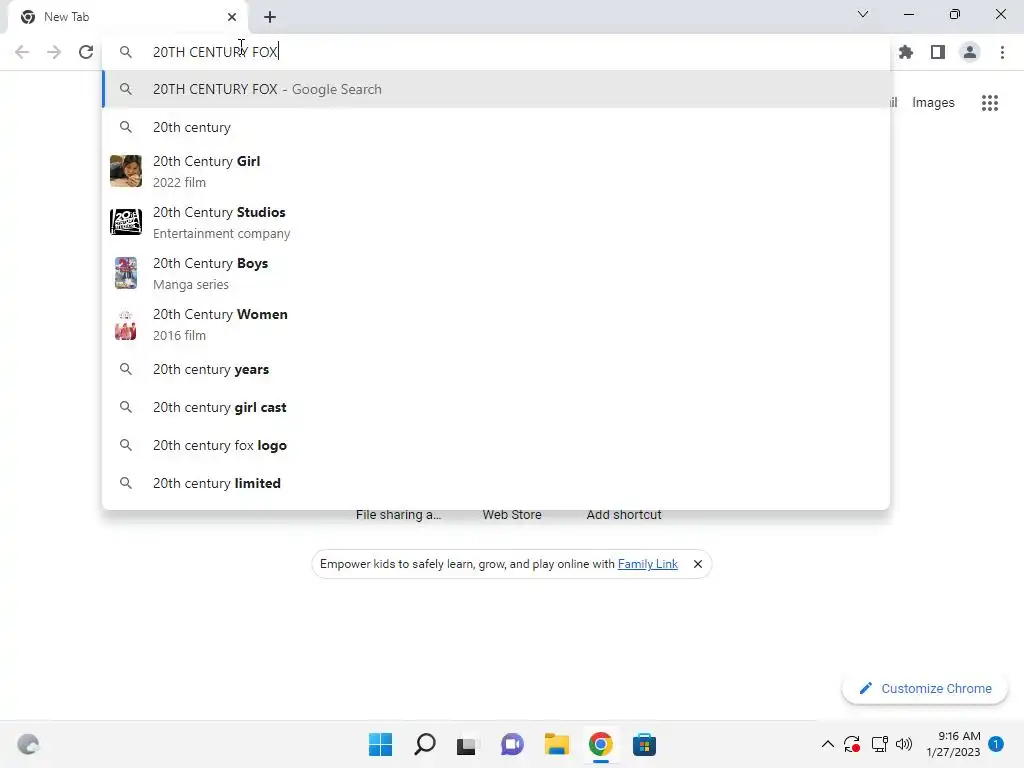
Task: Open a new tab with plus button
Action: tap(270, 17)
